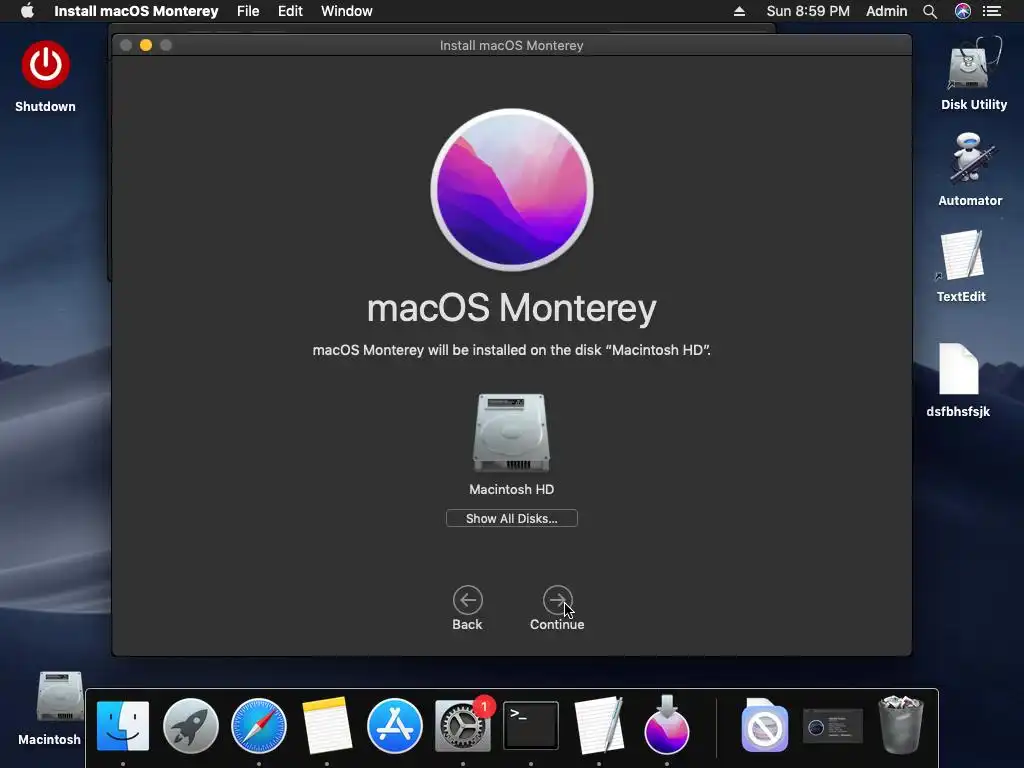Open the Apple menu
This screenshot has width=1024, height=768.
[x=27, y=11]
